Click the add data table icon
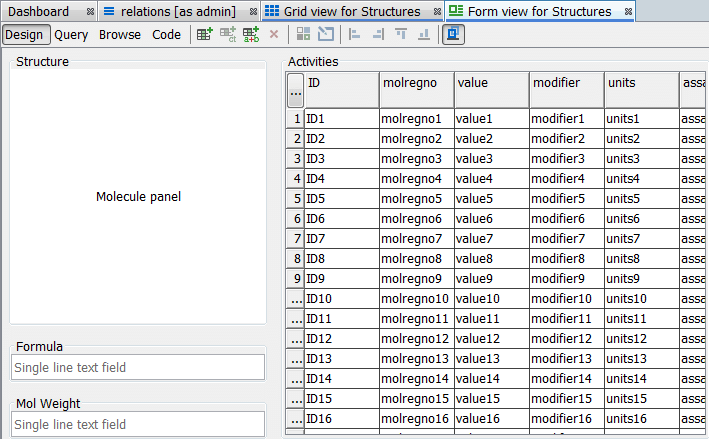The height and width of the screenshot is (439, 709). tap(204, 34)
